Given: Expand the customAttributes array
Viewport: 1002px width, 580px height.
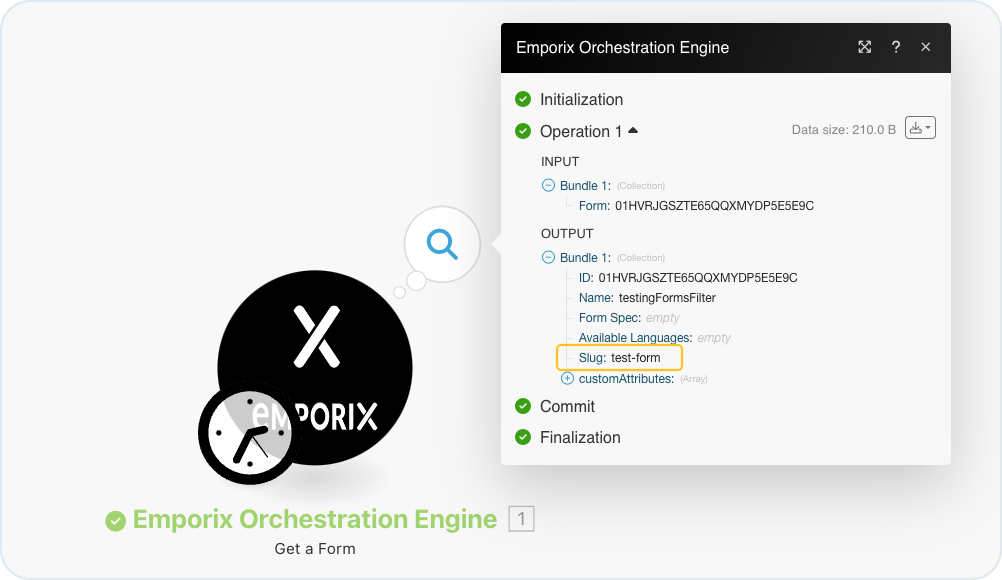Looking at the screenshot, I should tap(567, 378).
